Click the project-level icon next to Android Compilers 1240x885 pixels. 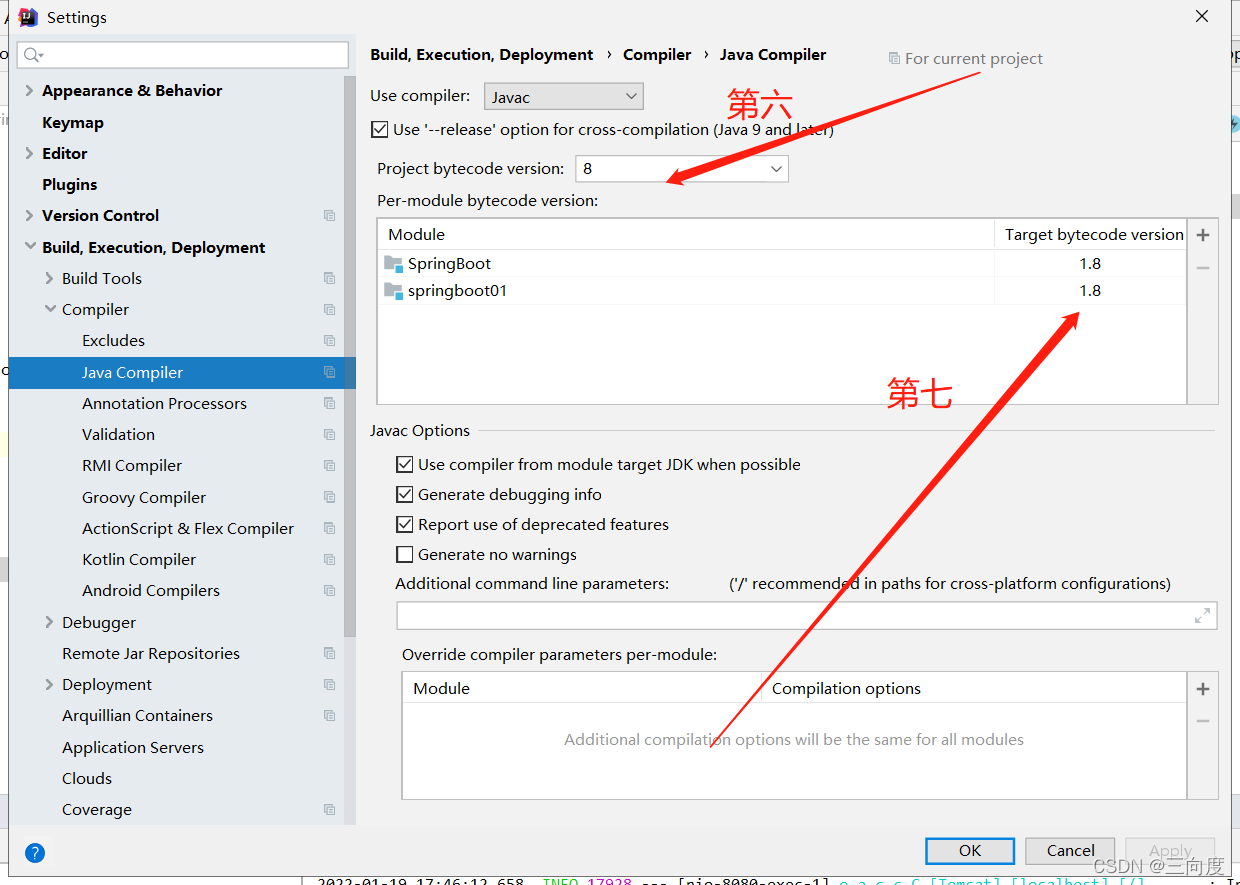pyautogui.click(x=329, y=590)
